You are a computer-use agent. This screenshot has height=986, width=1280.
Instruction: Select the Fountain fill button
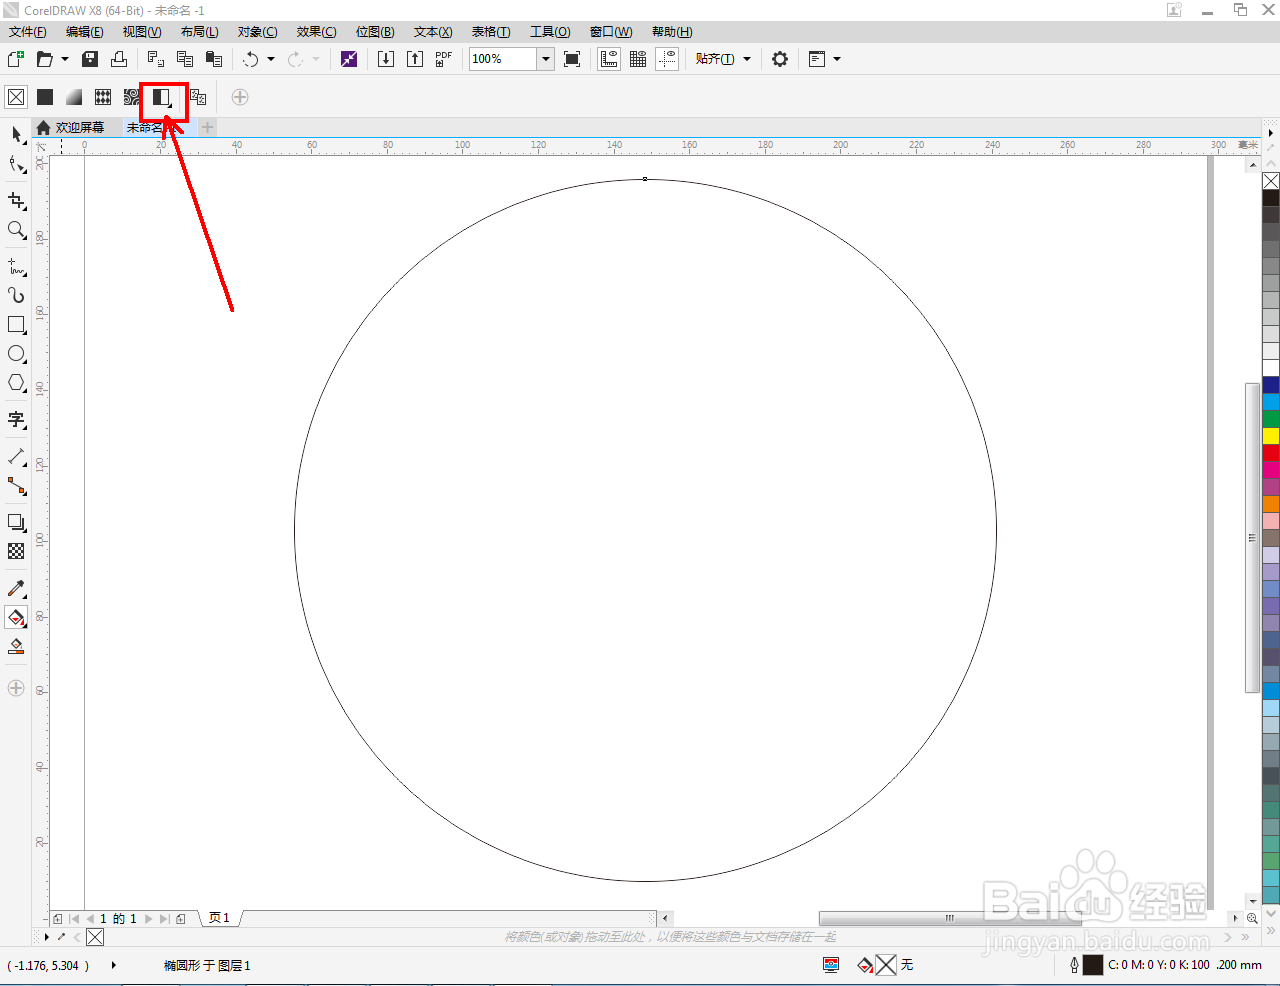74,97
